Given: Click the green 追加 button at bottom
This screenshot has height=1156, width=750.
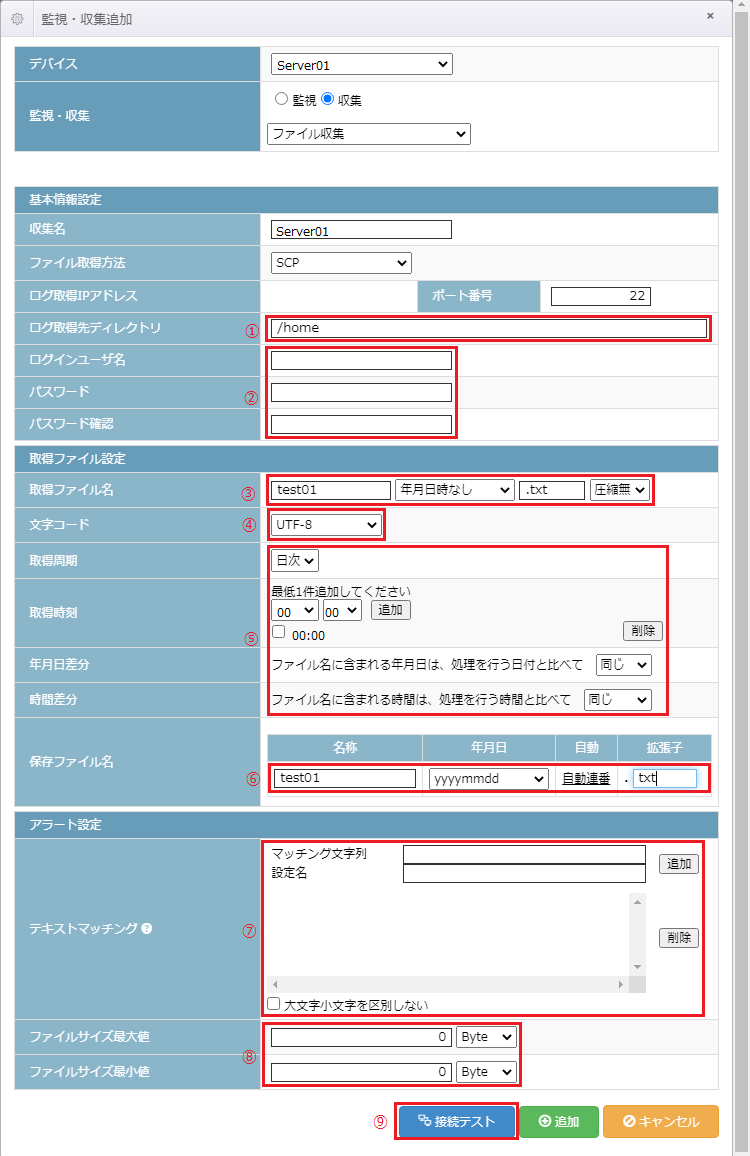Looking at the screenshot, I should pyautogui.click(x=558, y=1121).
